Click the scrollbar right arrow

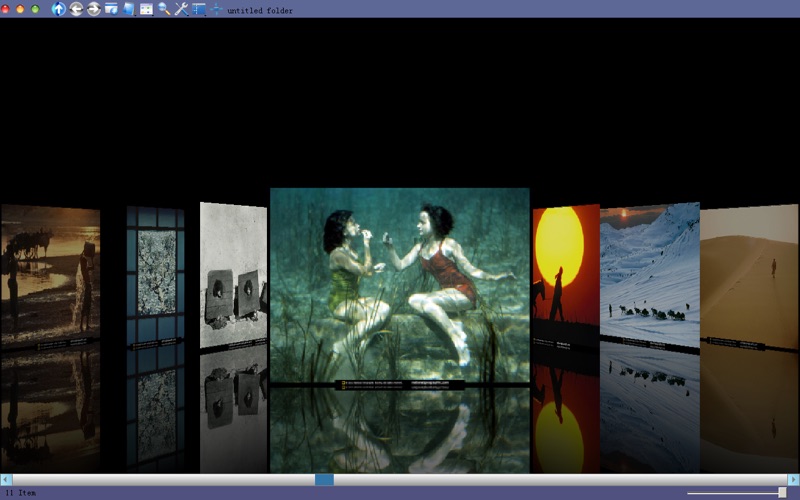point(793,480)
